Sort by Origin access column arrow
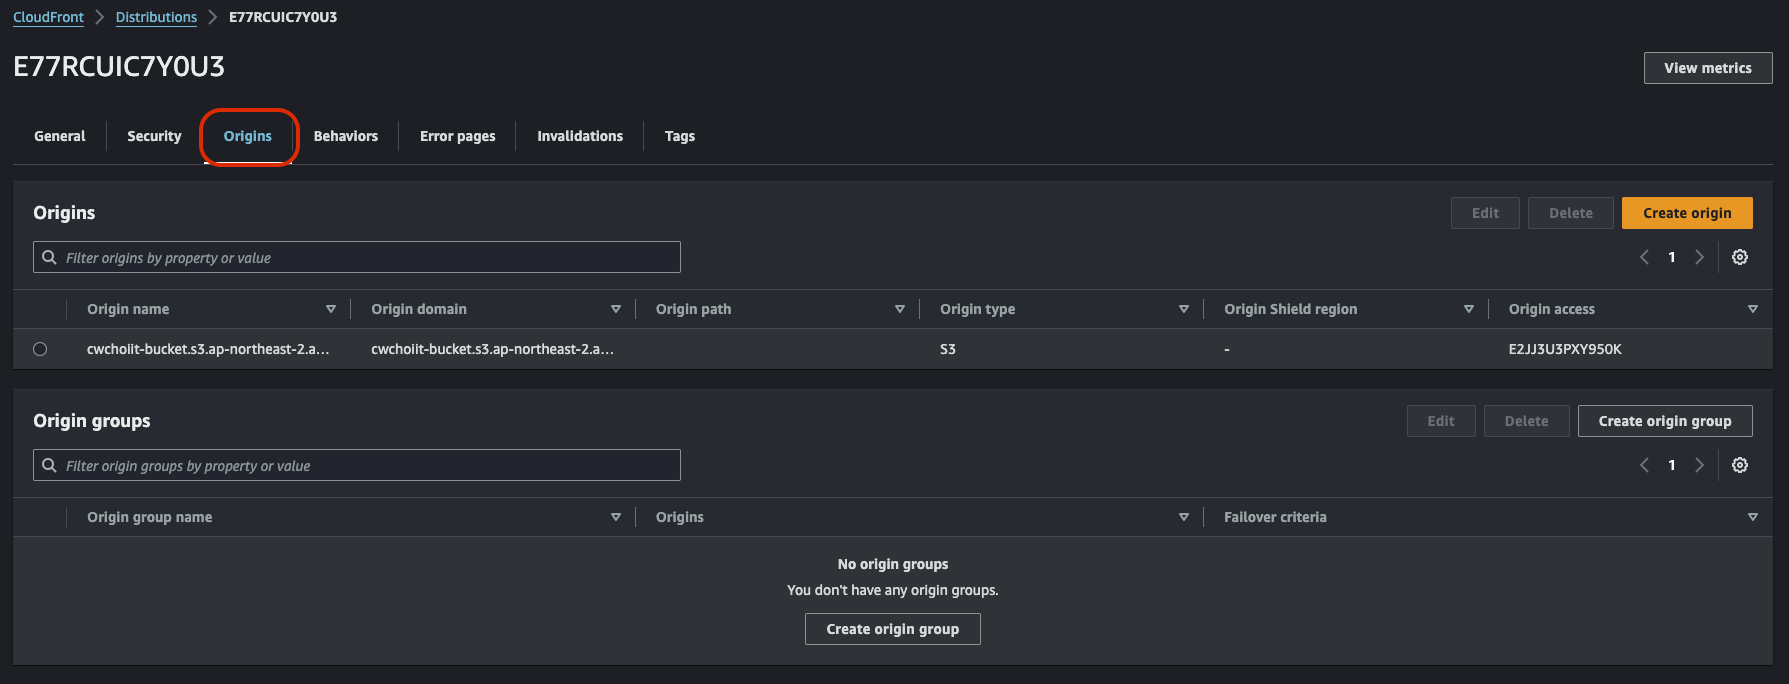 point(1753,309)
